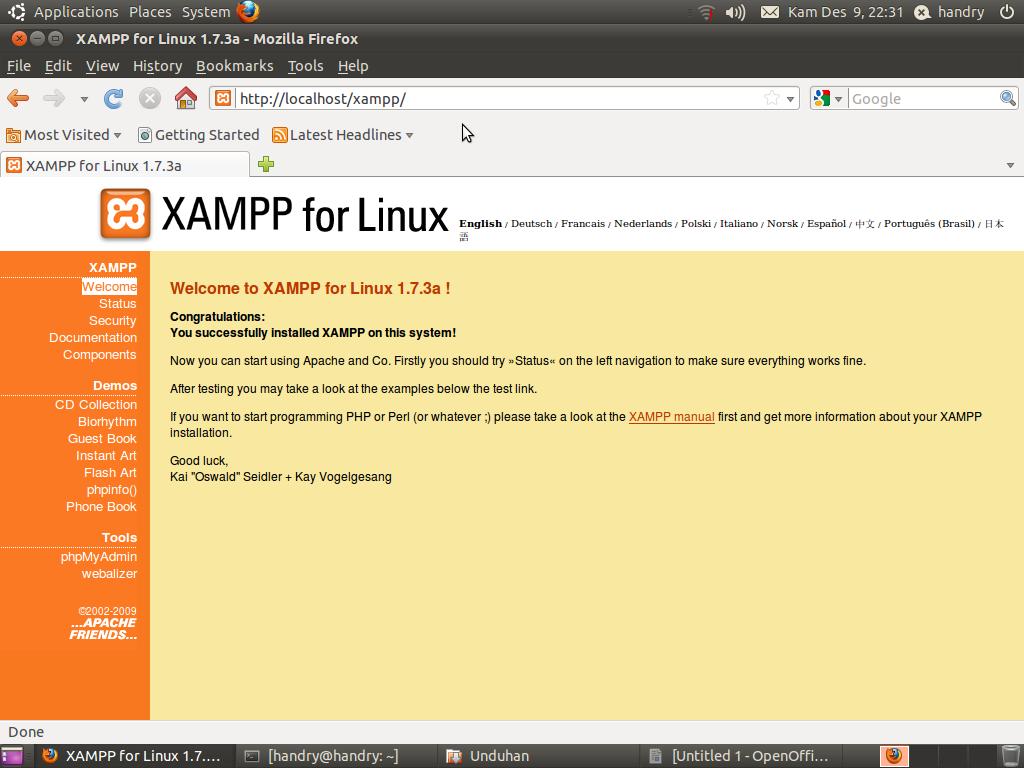Open the search engine dropdown arrow
1024x768 pixels.
(x=840, y=98)
